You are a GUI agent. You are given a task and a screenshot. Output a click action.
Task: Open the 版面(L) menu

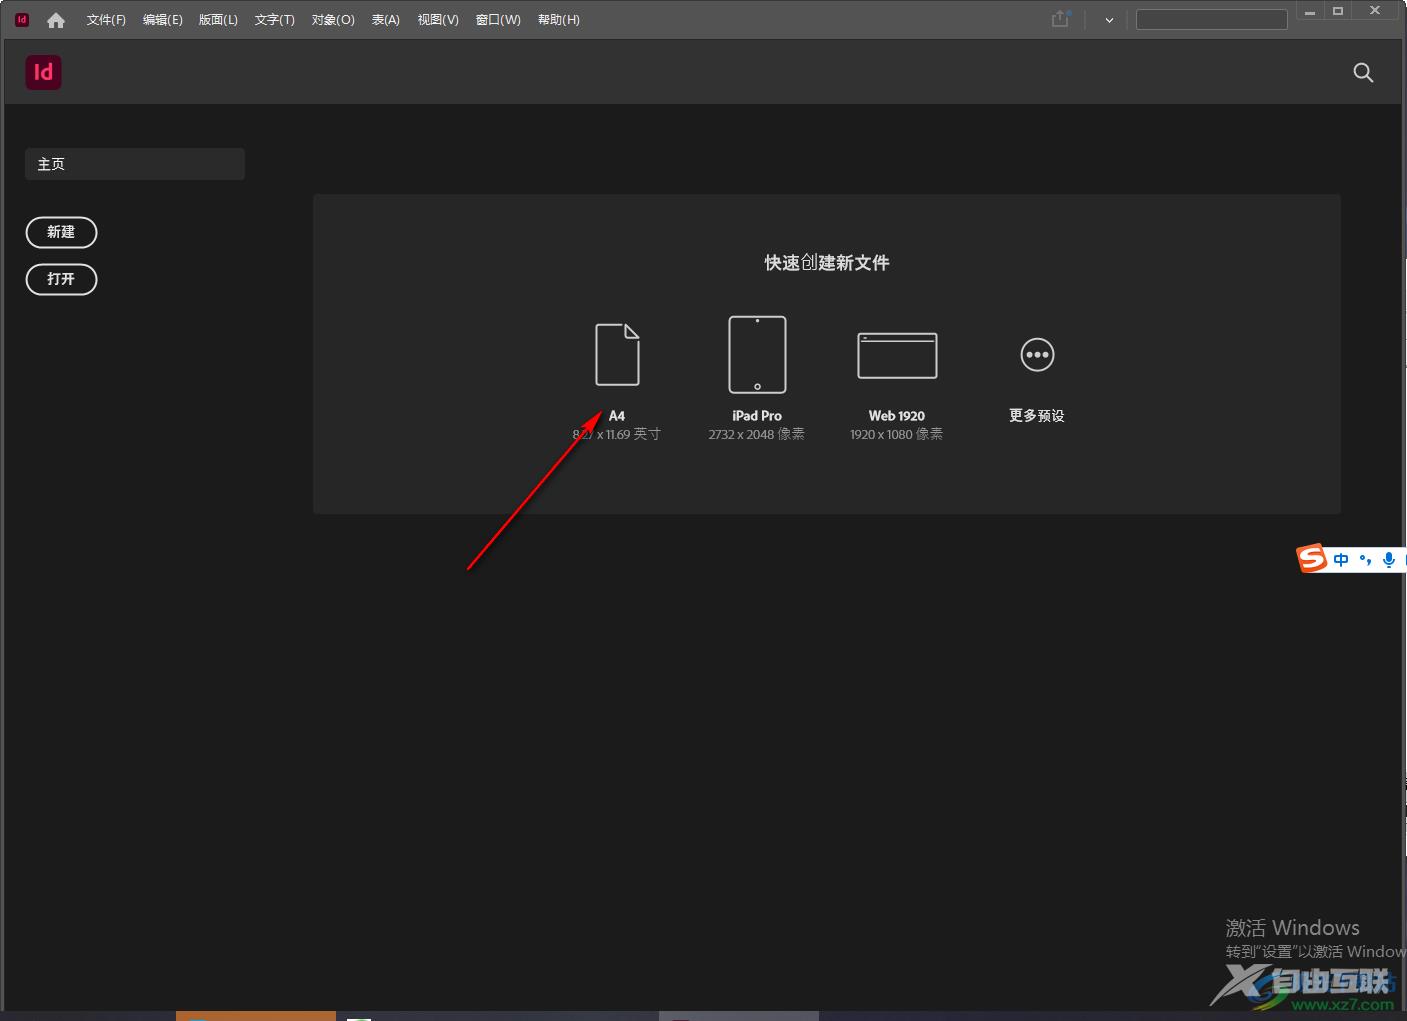point(218,20)
